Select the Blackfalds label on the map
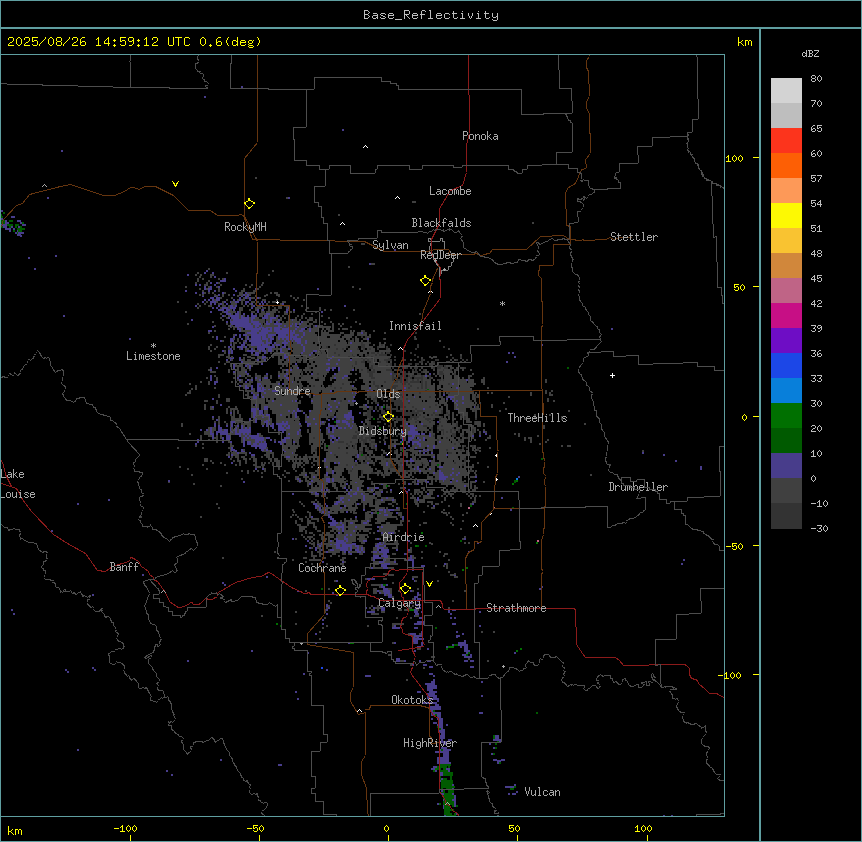The image size is (862, 842). 441,223
